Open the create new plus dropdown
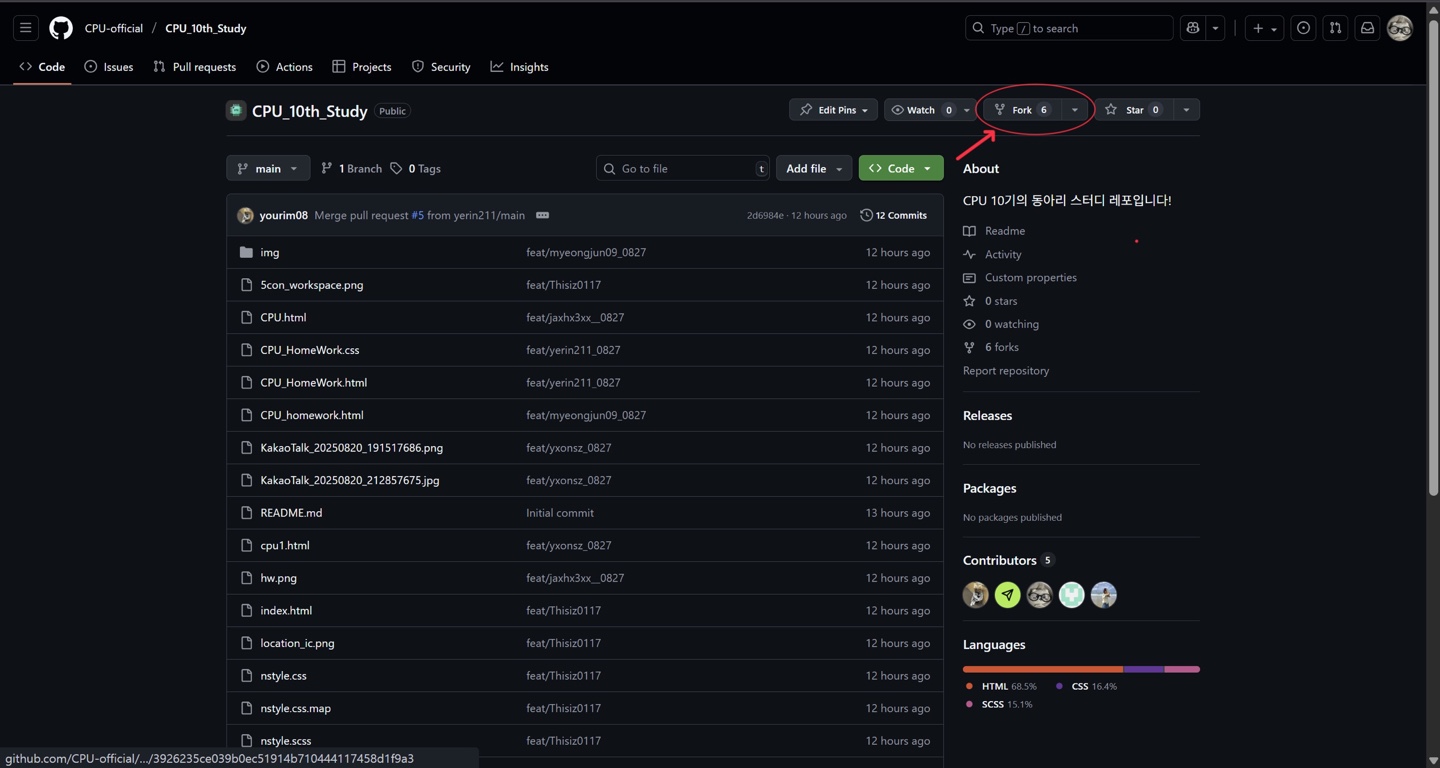1440x768 pixels. tap(1265, 28)
